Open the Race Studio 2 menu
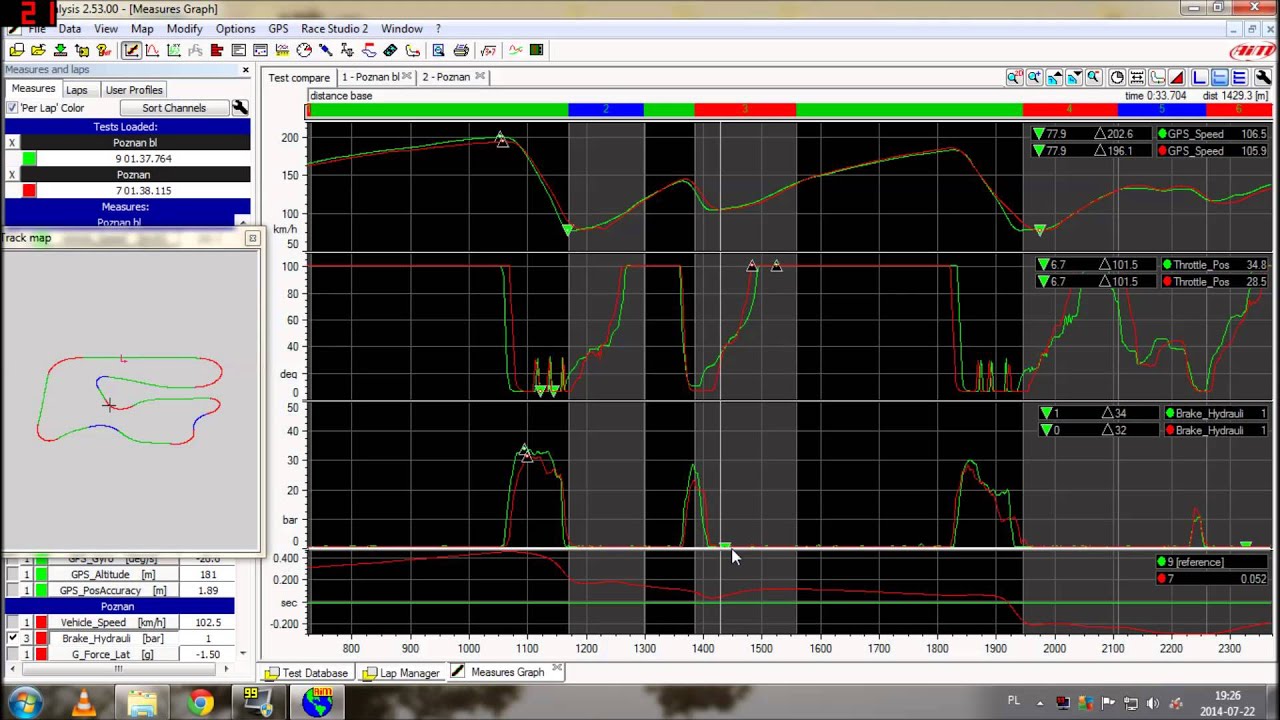 [334, 28]
